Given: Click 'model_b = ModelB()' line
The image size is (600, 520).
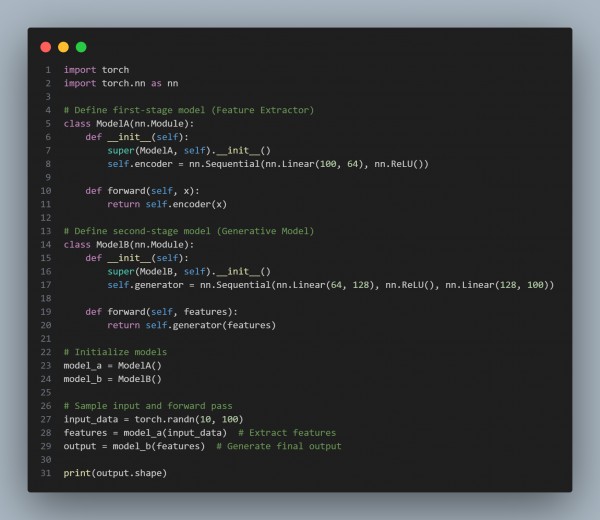Looking at the screenshot, I should (x=112, y=379).
